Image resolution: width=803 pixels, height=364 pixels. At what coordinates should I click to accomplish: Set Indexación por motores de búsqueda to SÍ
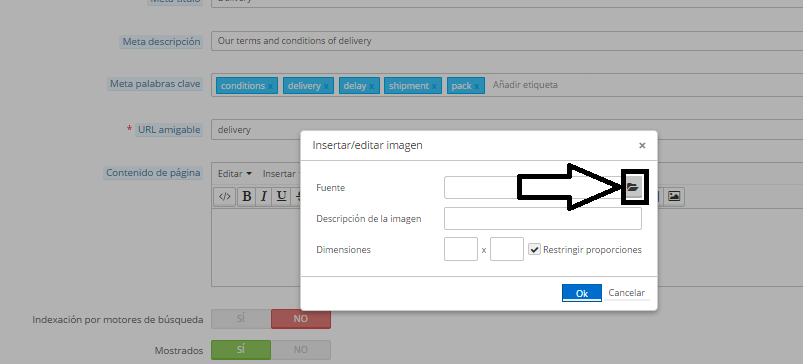(x=241, y=319)
